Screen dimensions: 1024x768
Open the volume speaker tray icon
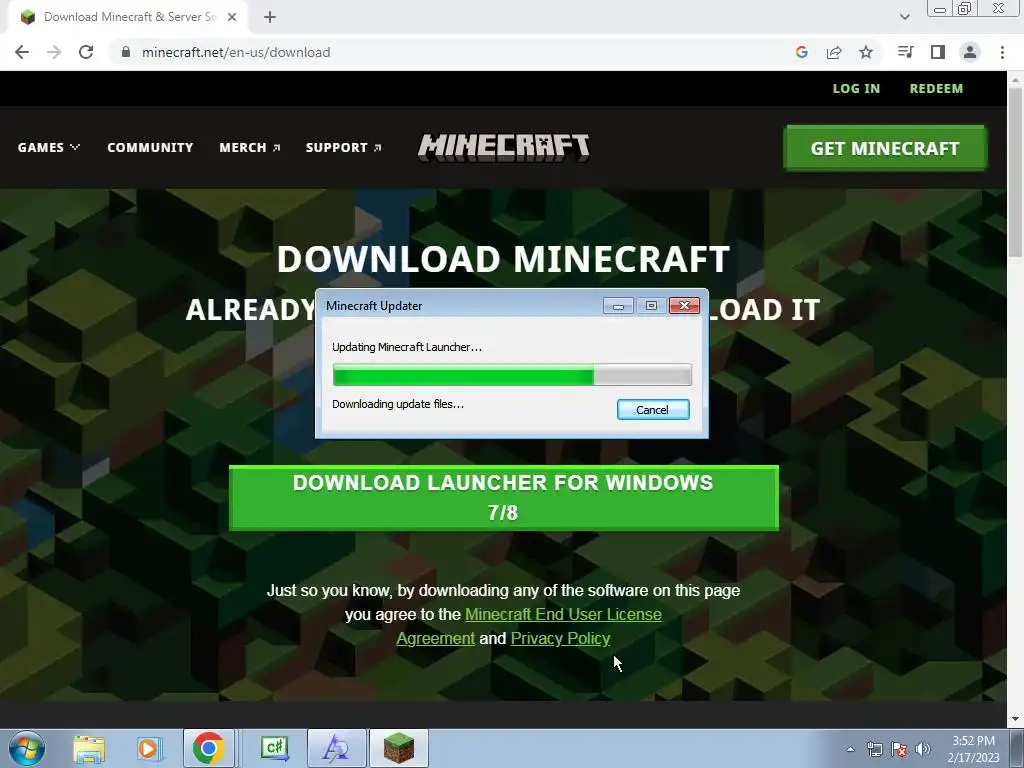(923, 749)
